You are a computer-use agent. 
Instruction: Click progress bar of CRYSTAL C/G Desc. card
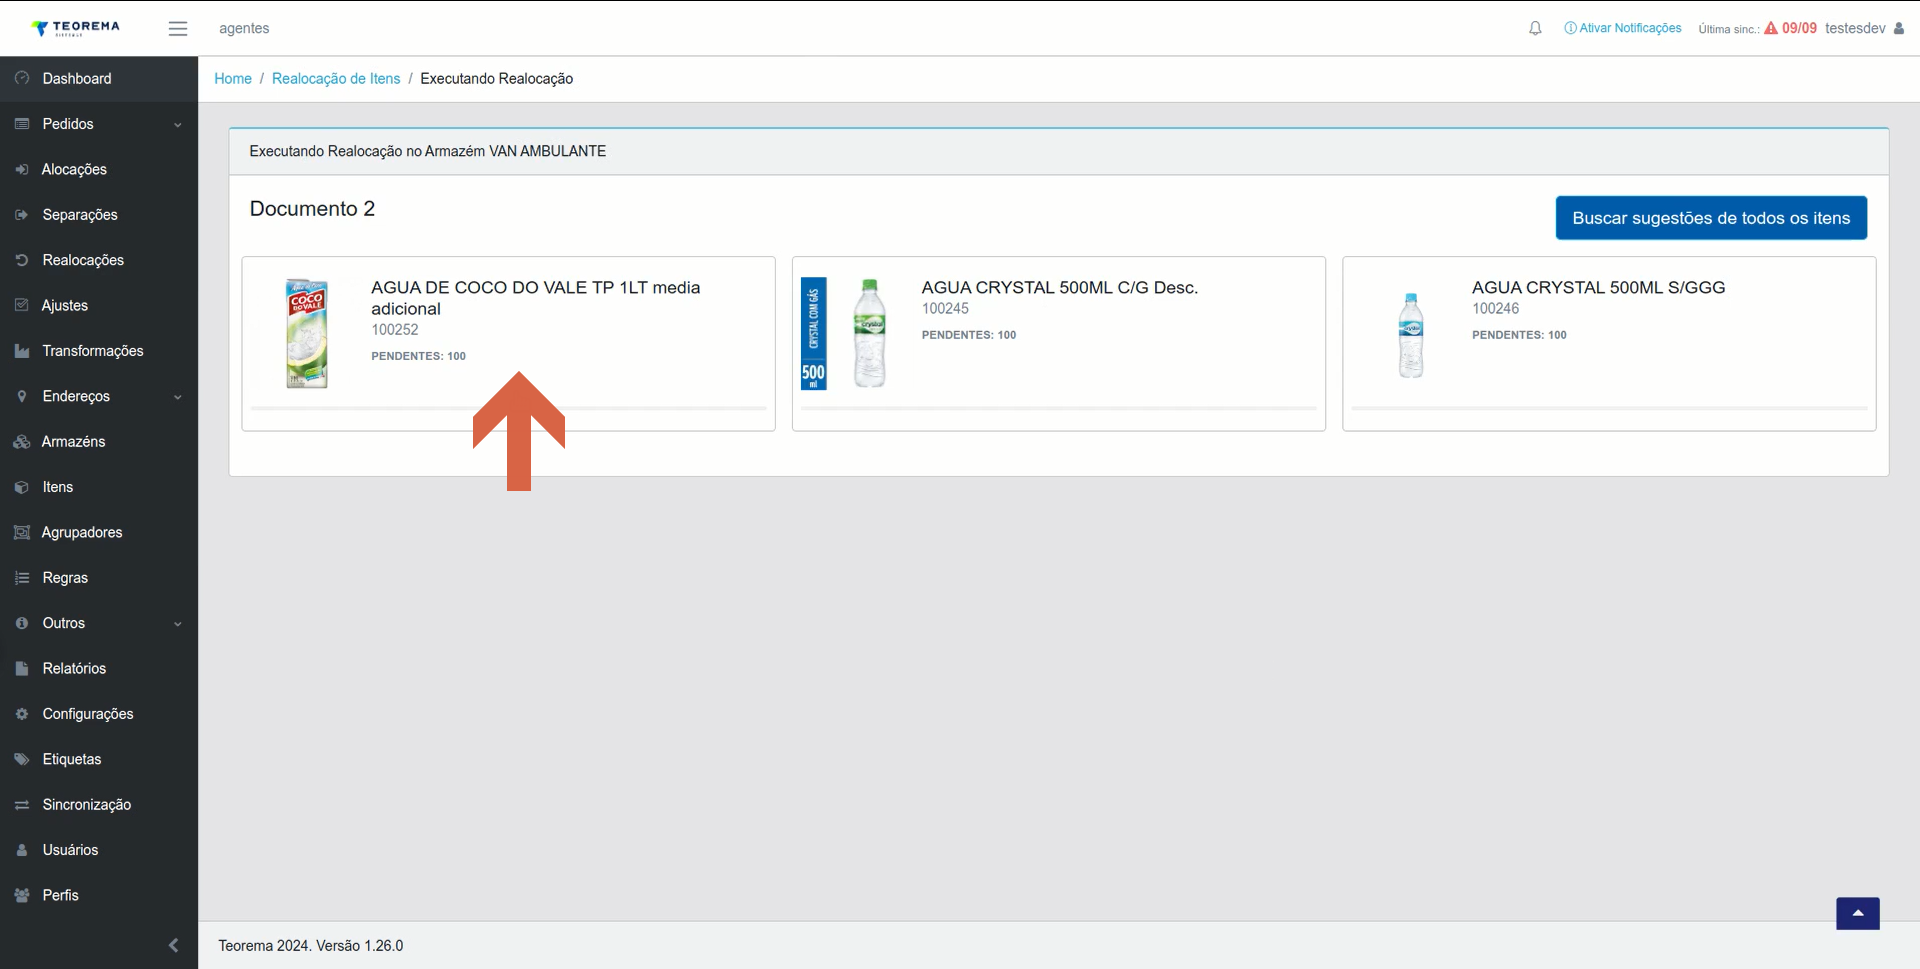coord(1058,408)
